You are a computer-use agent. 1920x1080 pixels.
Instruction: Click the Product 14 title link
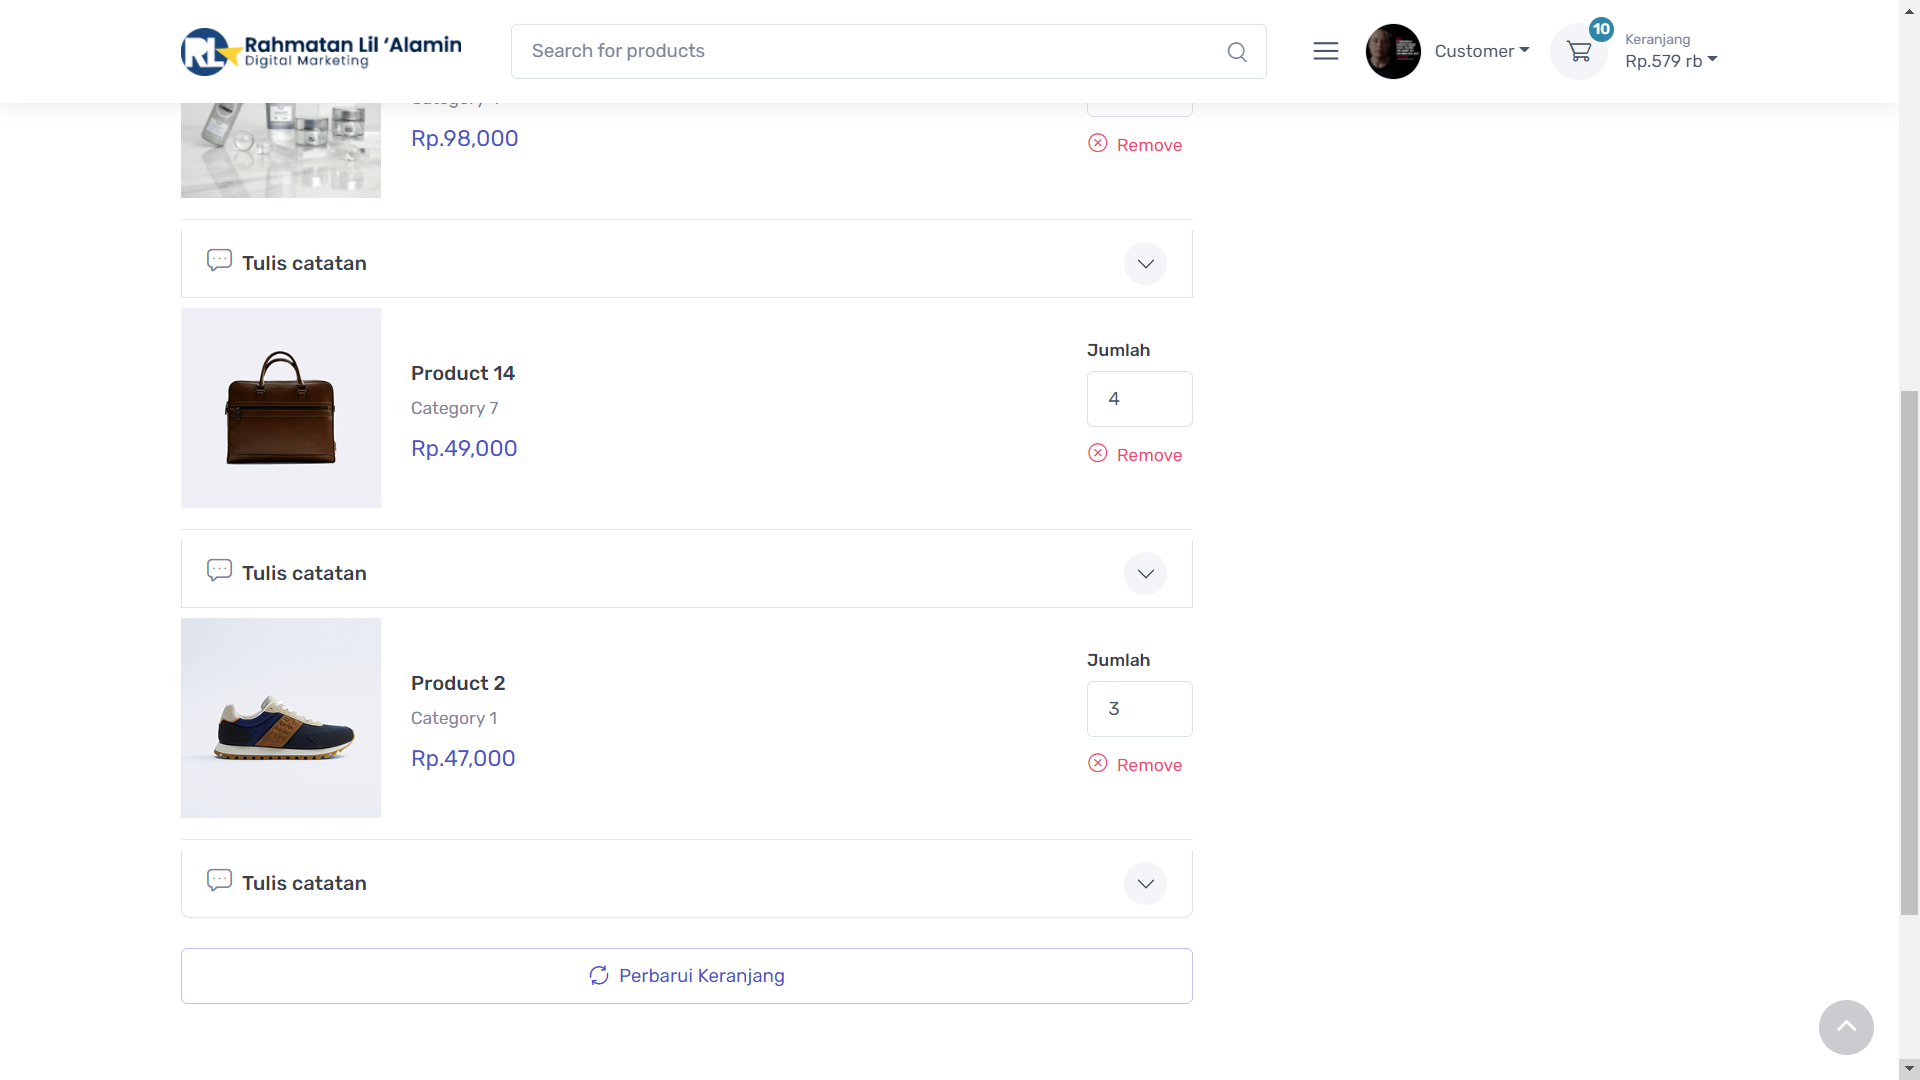[x=463, y=373]
